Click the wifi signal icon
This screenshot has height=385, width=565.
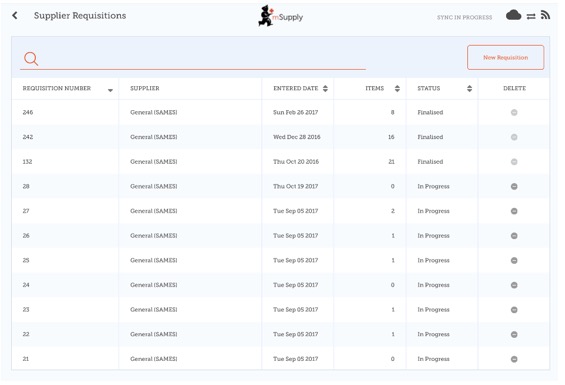pos(545,15)
